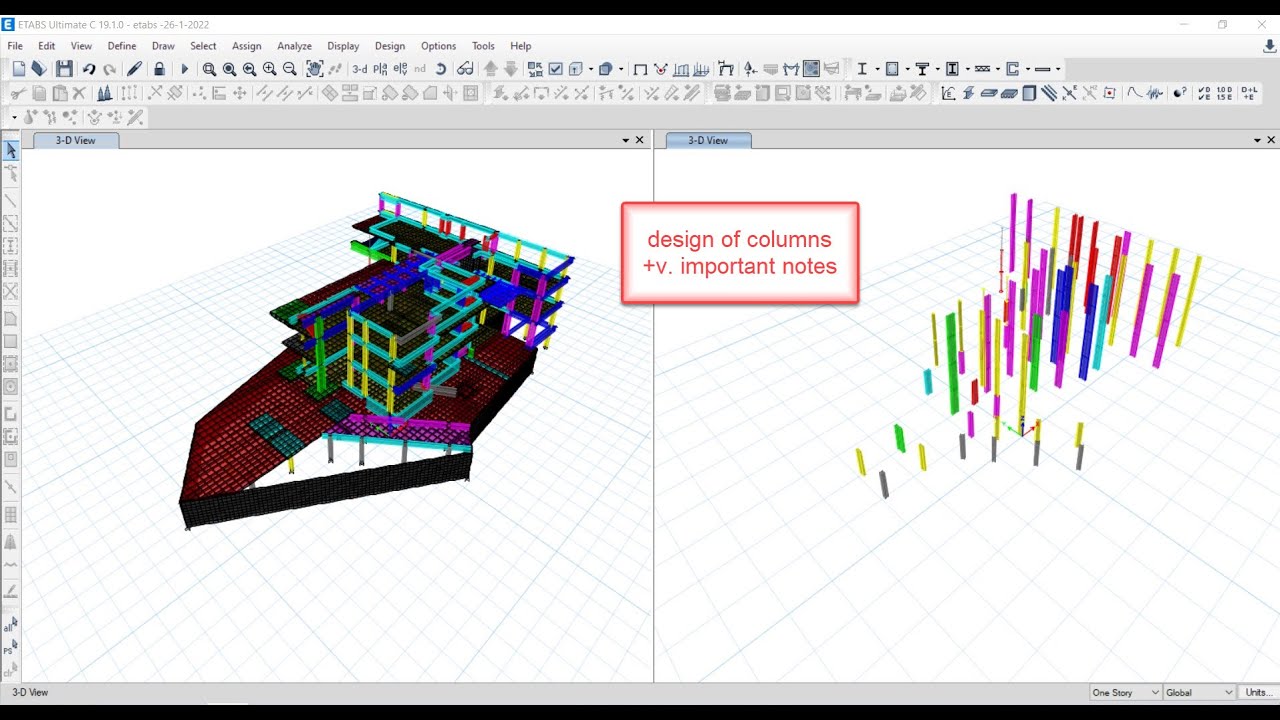This screenshot has height=720, width=1280.
Task: Close the left 3-D View pane
Action: (640, 140)
